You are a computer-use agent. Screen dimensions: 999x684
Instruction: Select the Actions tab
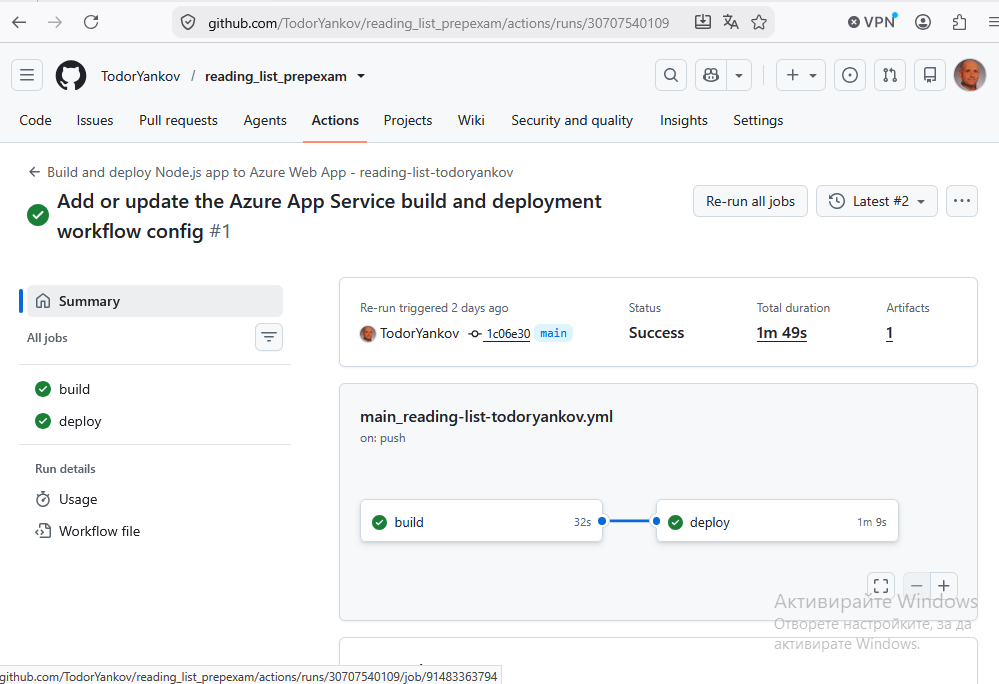point(335,120)
